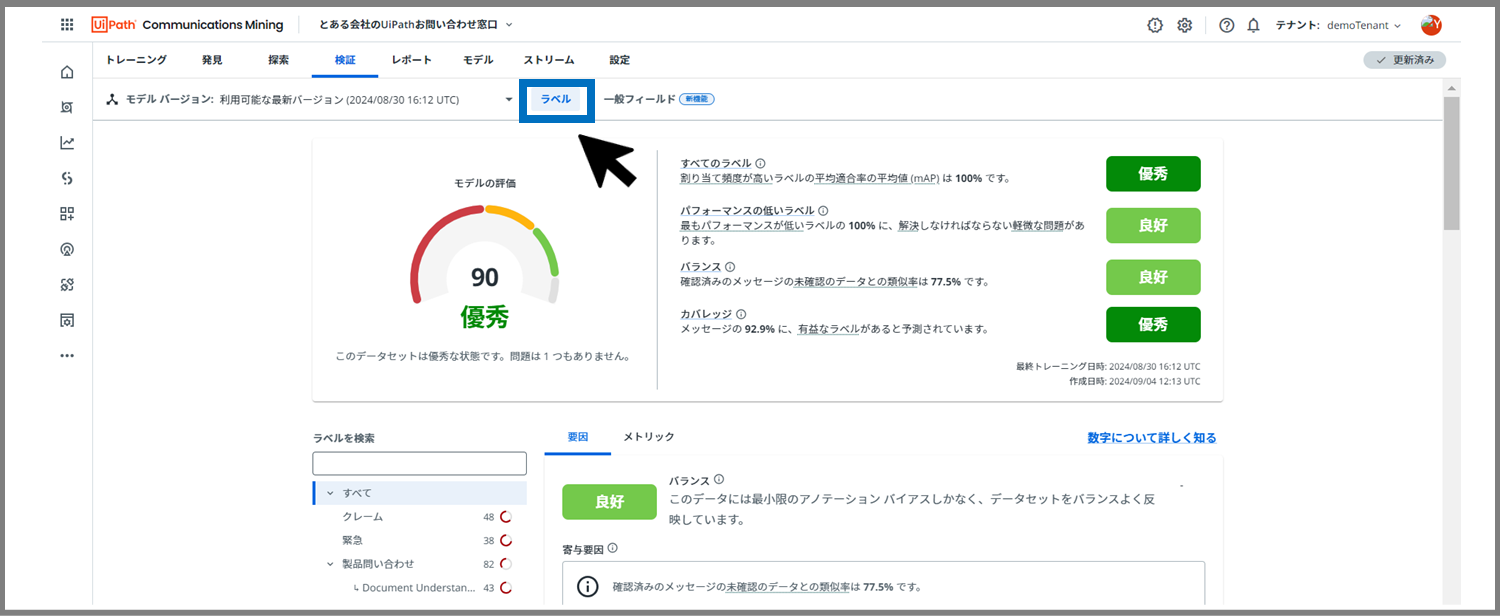Click the page vertical scrollbar
Viewport: 1500px width, 616px height.
(x=1452, y=165)
